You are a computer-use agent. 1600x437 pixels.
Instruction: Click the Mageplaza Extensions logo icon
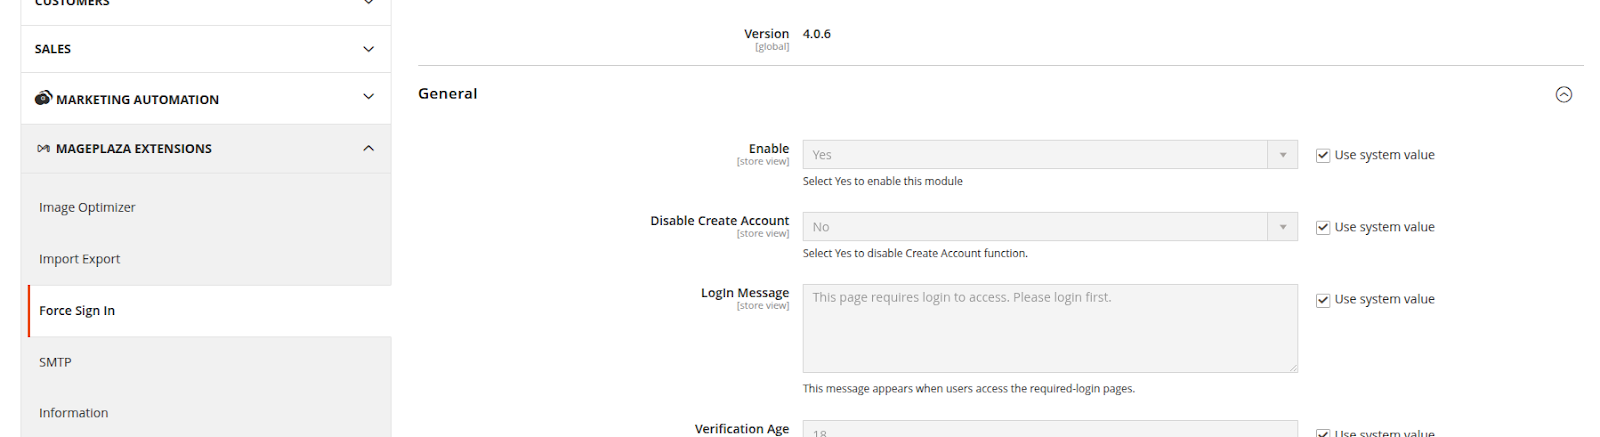tap(43, 149)
